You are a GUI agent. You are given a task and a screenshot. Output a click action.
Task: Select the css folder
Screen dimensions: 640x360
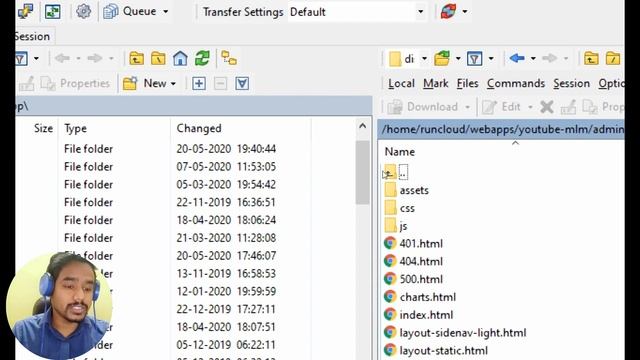(x=400, y=209)
